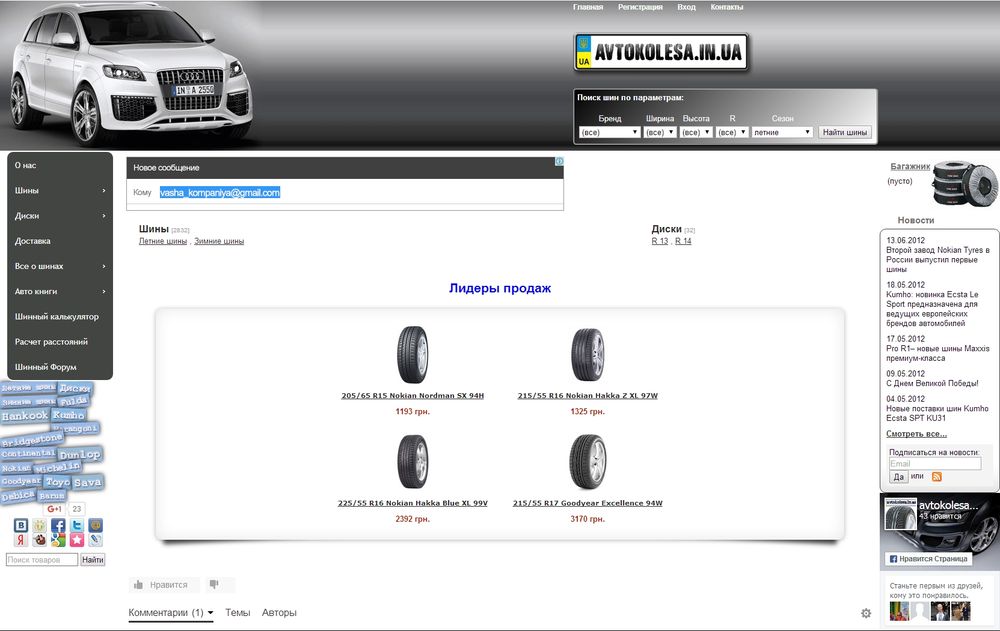Click the Вход top menu item
This screenshot has height=631, width=1000.
point(686,7)
